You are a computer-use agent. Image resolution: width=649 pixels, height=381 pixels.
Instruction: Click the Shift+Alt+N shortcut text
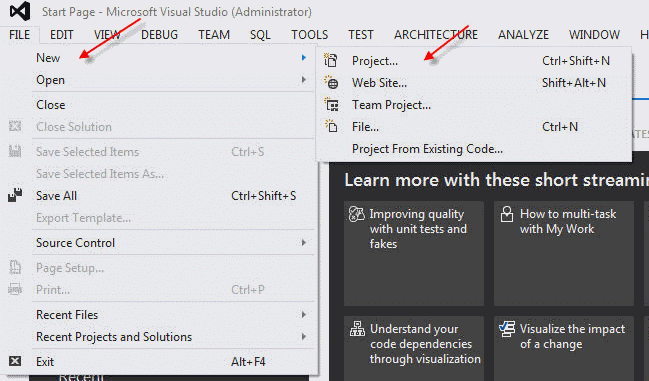click(574, 83)
